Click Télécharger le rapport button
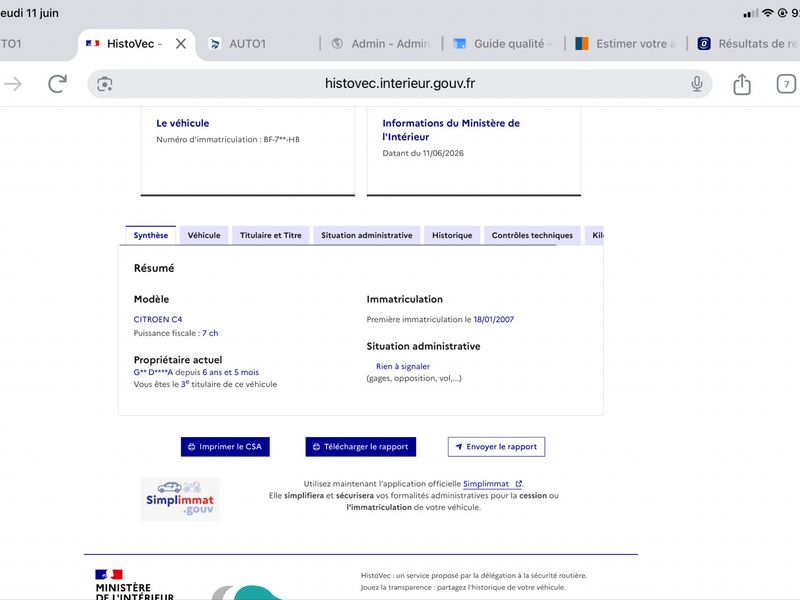This screenshot has width=800, height=600. click(361, 446)
